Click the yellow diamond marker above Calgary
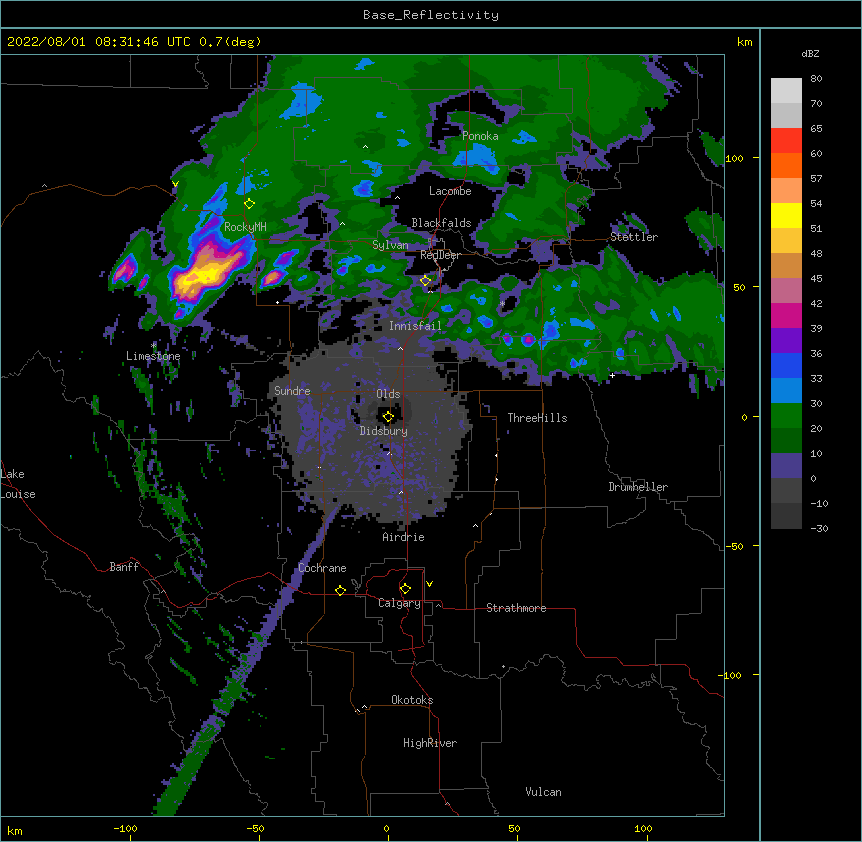862x842 pixels. pos(405,589)
